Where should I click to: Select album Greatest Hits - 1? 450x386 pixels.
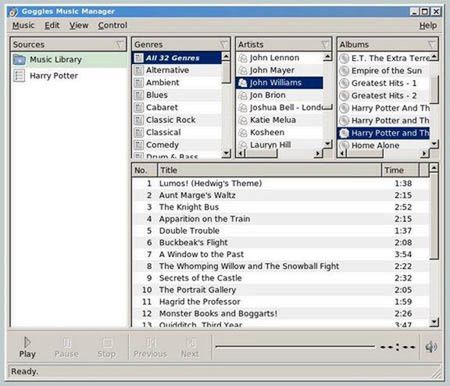pos(384,83)
